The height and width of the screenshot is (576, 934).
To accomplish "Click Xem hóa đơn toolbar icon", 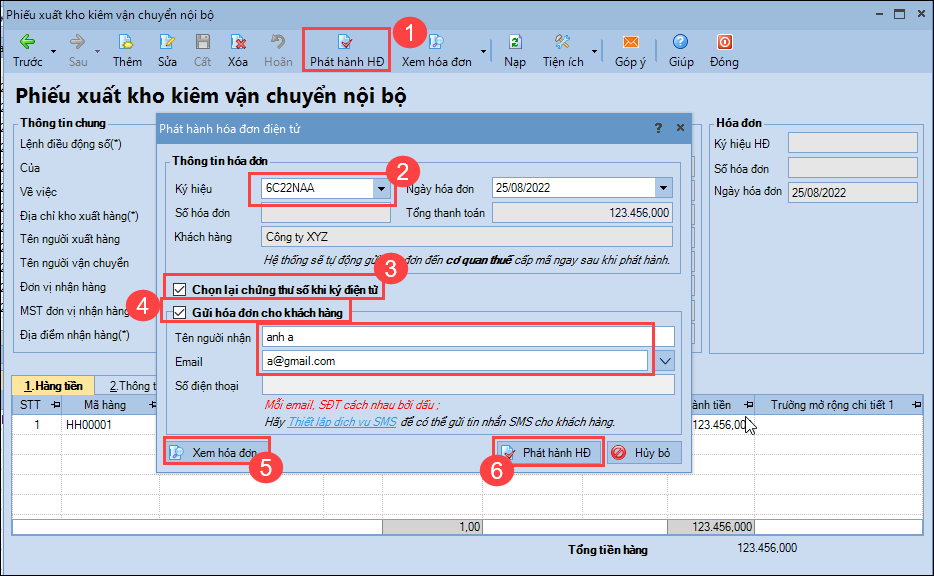I will click(x=436, y=42).
